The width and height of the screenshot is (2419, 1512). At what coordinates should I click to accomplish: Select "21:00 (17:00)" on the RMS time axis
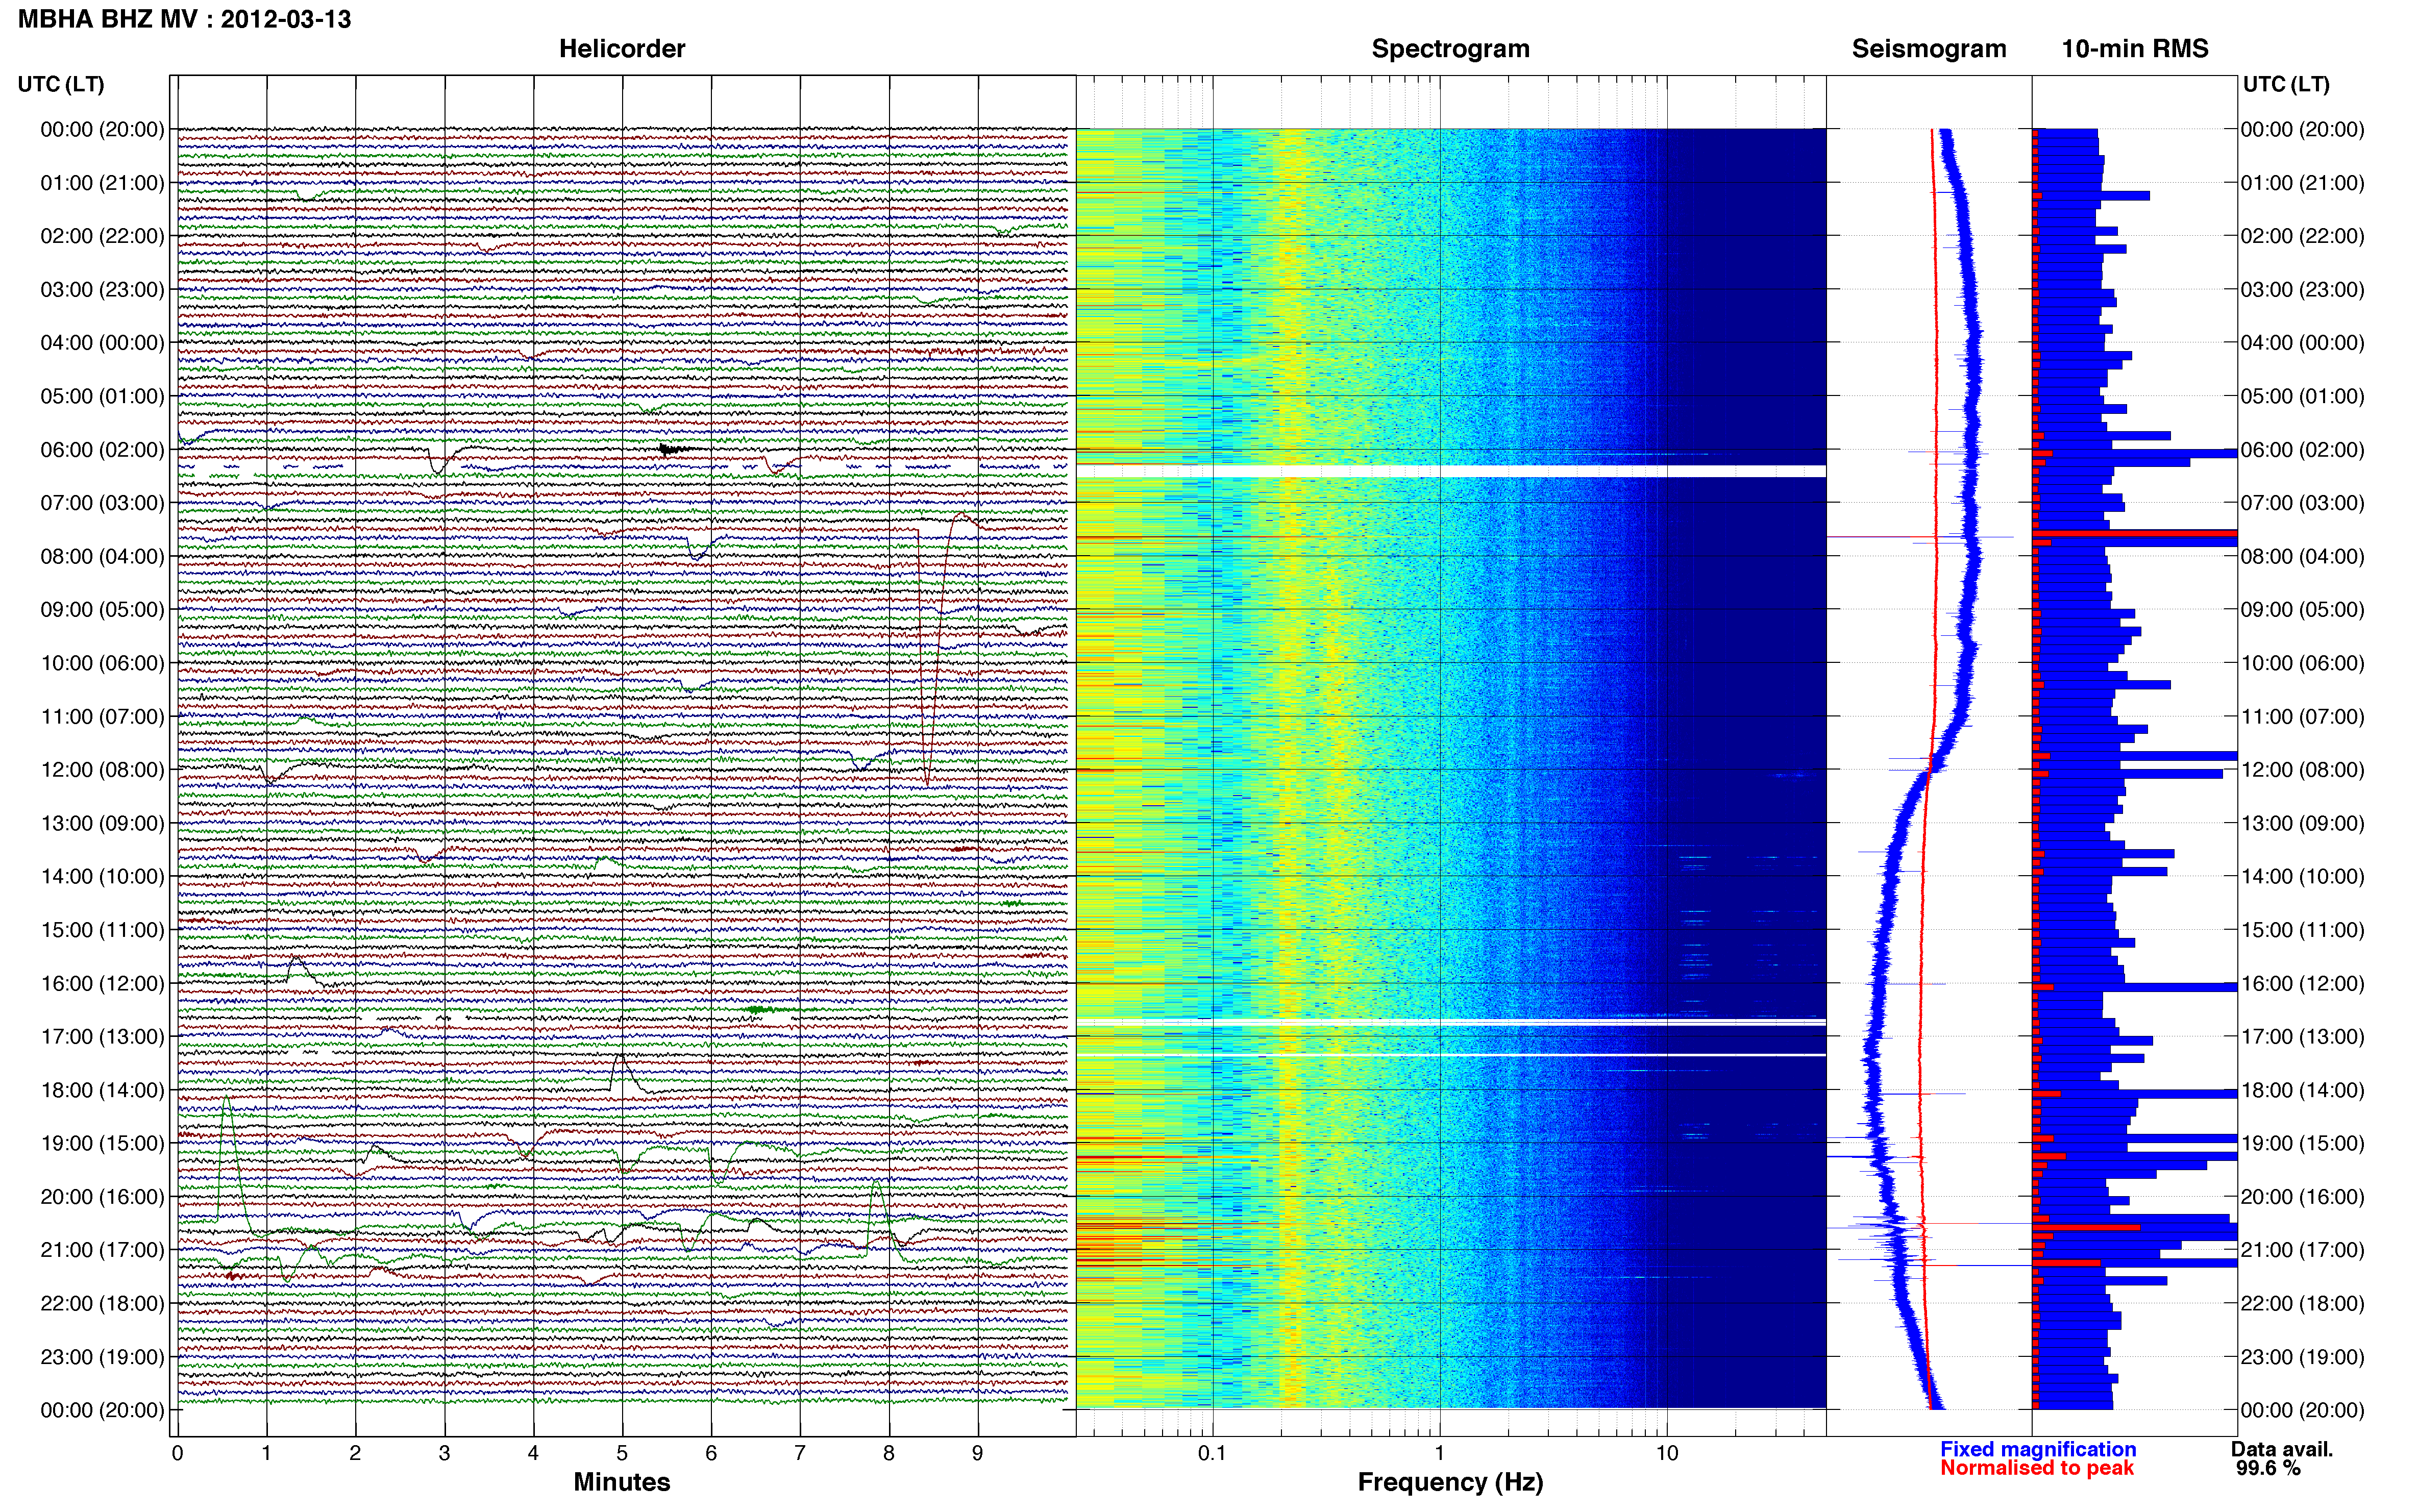click(x=2302, y=1250)
